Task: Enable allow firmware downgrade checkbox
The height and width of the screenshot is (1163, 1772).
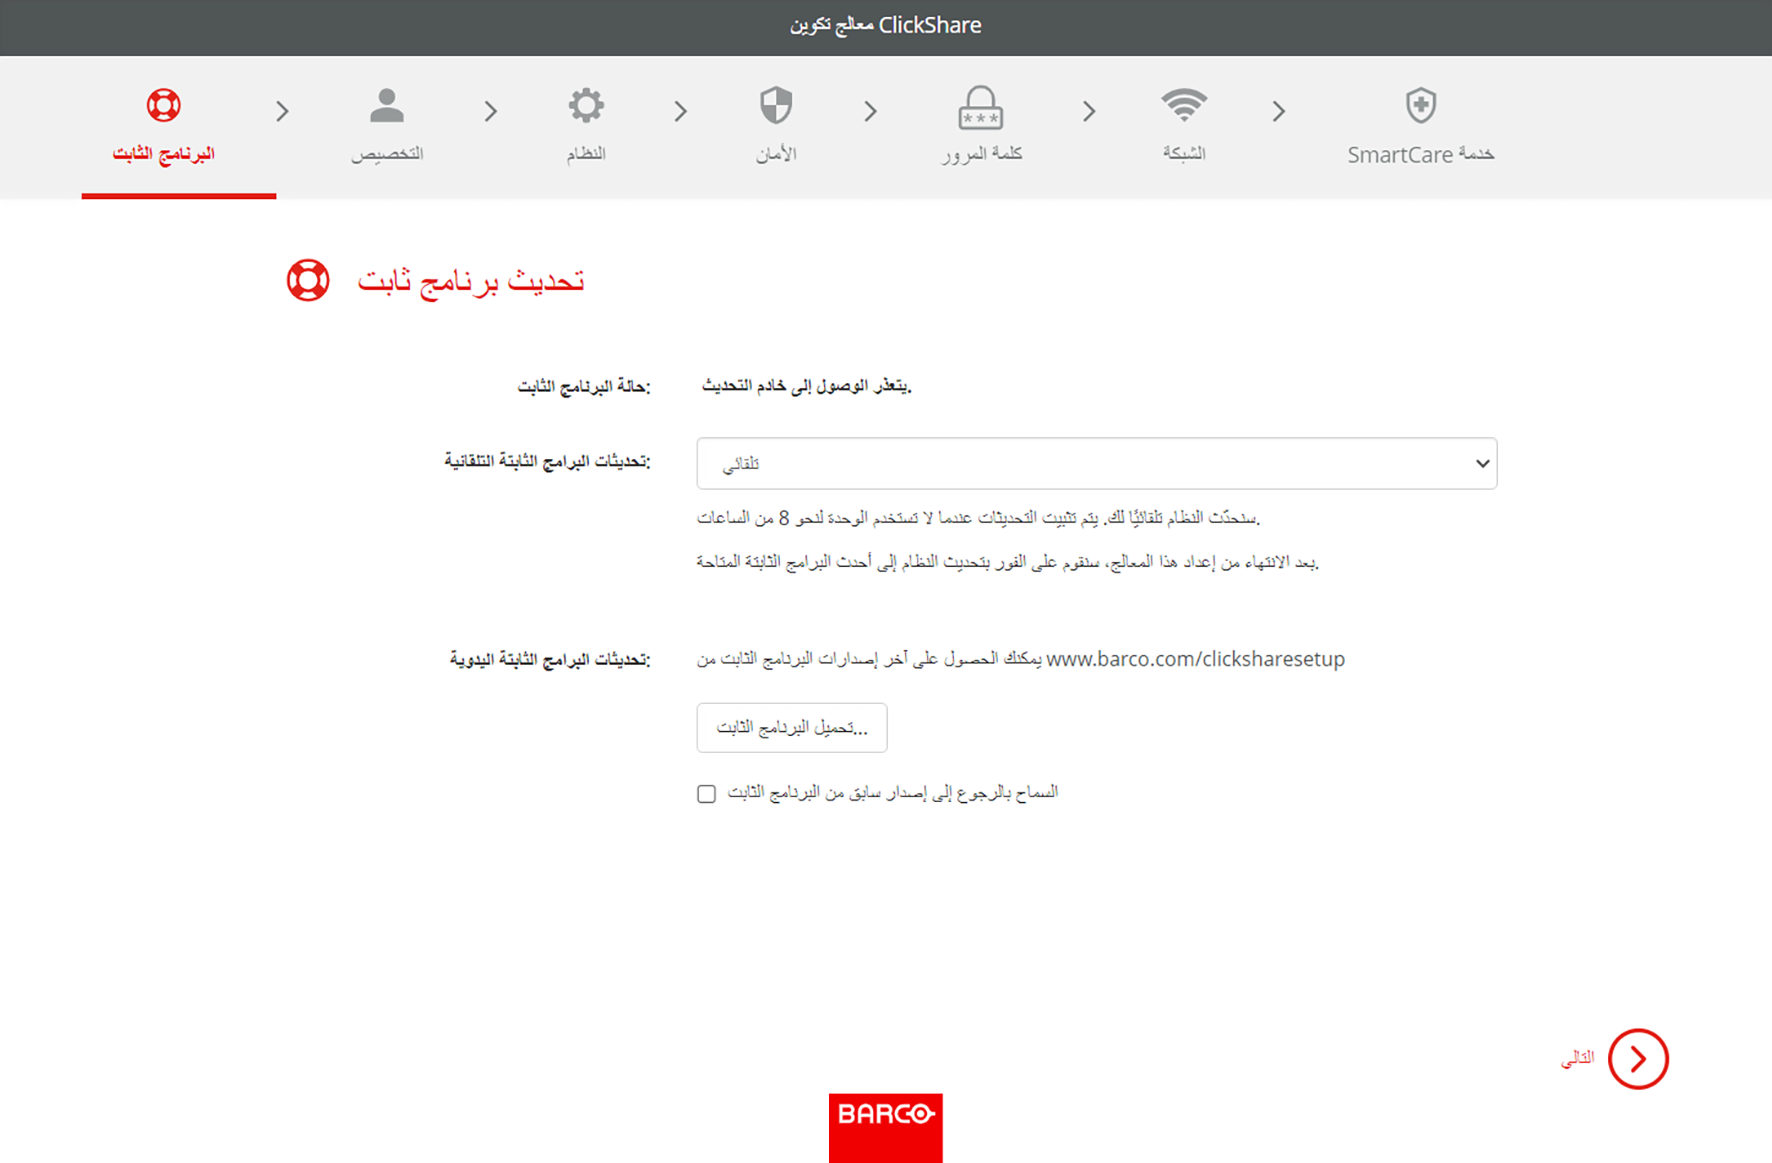Action: click(707, 794)
